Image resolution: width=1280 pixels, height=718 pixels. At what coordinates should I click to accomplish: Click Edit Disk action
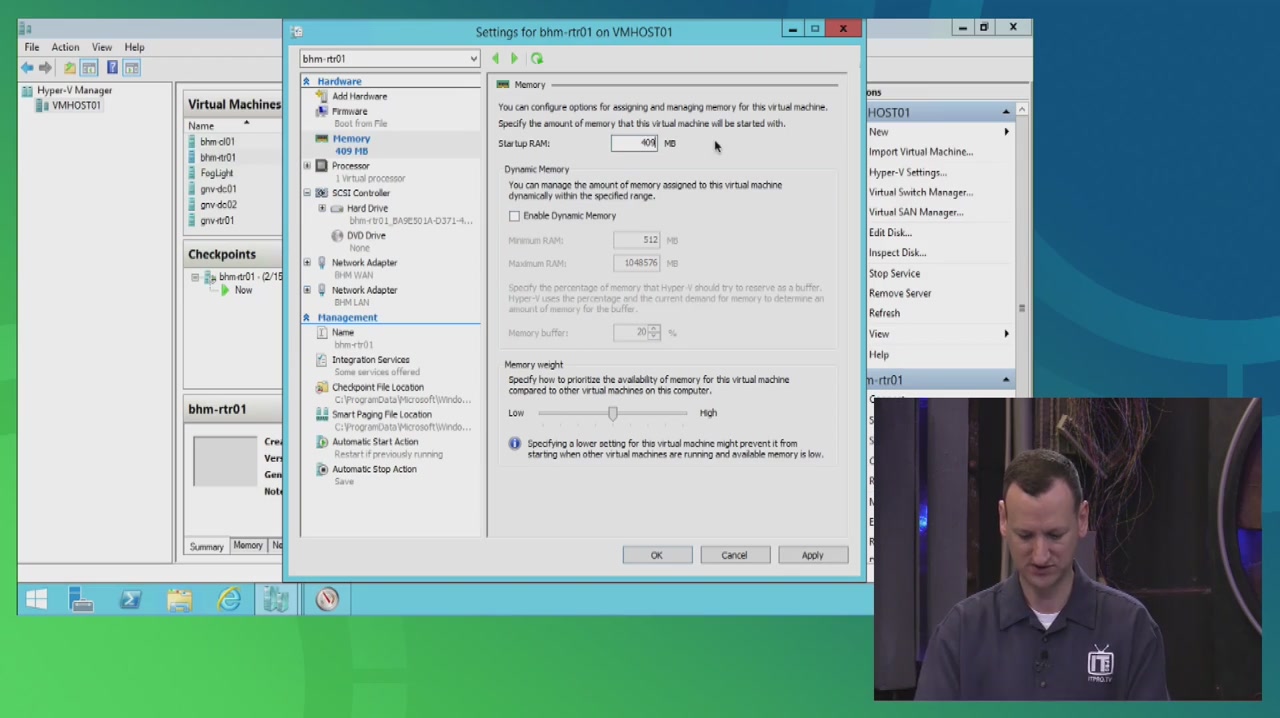[x=890, y=233]
